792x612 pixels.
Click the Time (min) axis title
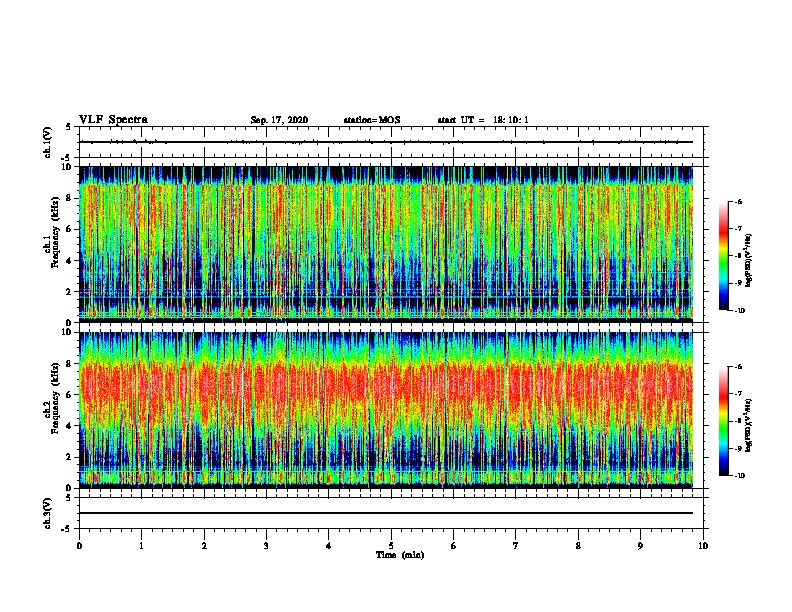pyautogui.click(x=400, y=555)
